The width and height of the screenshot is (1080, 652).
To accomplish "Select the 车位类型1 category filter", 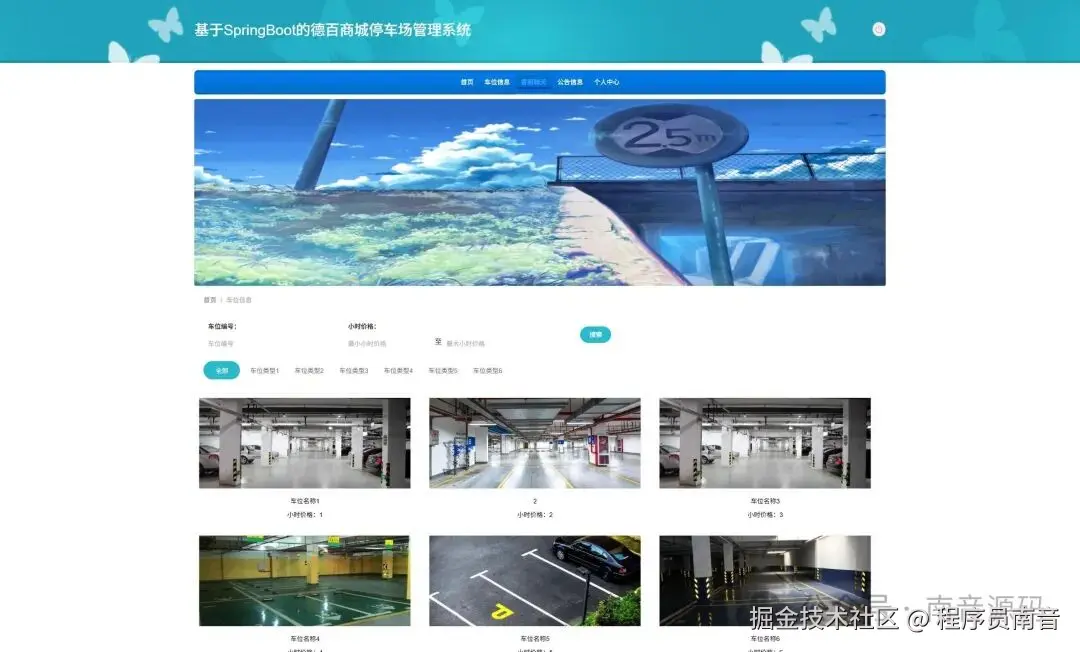I will 264,369.
